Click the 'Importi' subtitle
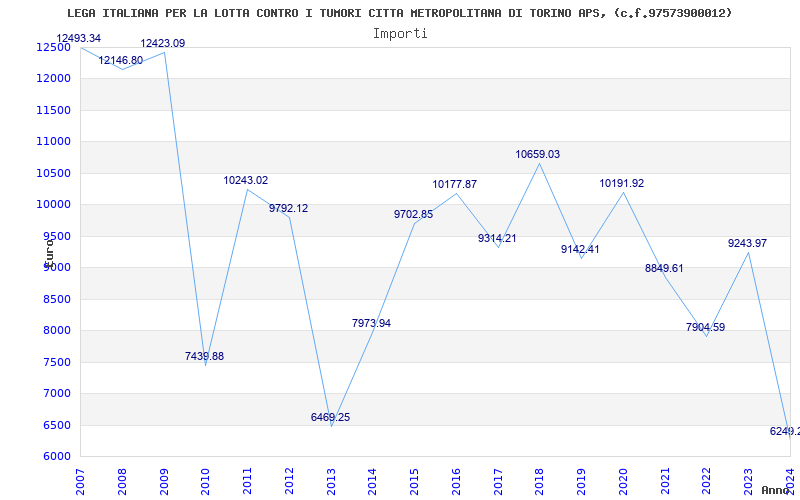 click(x=400, y=34)
